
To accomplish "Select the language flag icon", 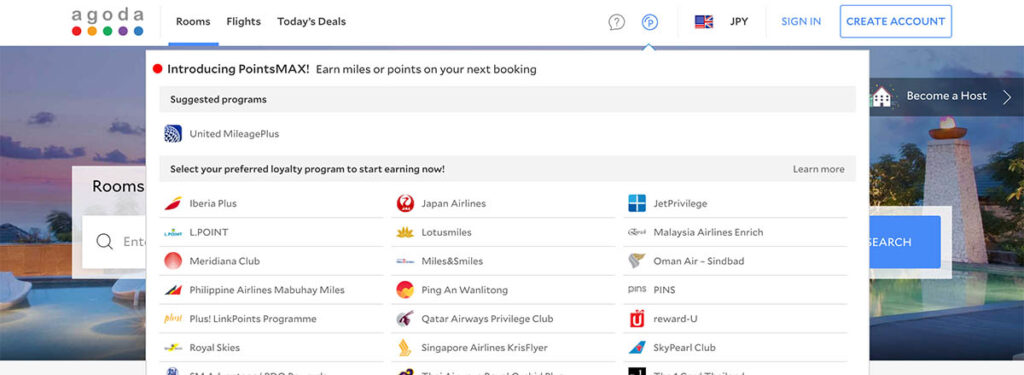I will point(704,22).
